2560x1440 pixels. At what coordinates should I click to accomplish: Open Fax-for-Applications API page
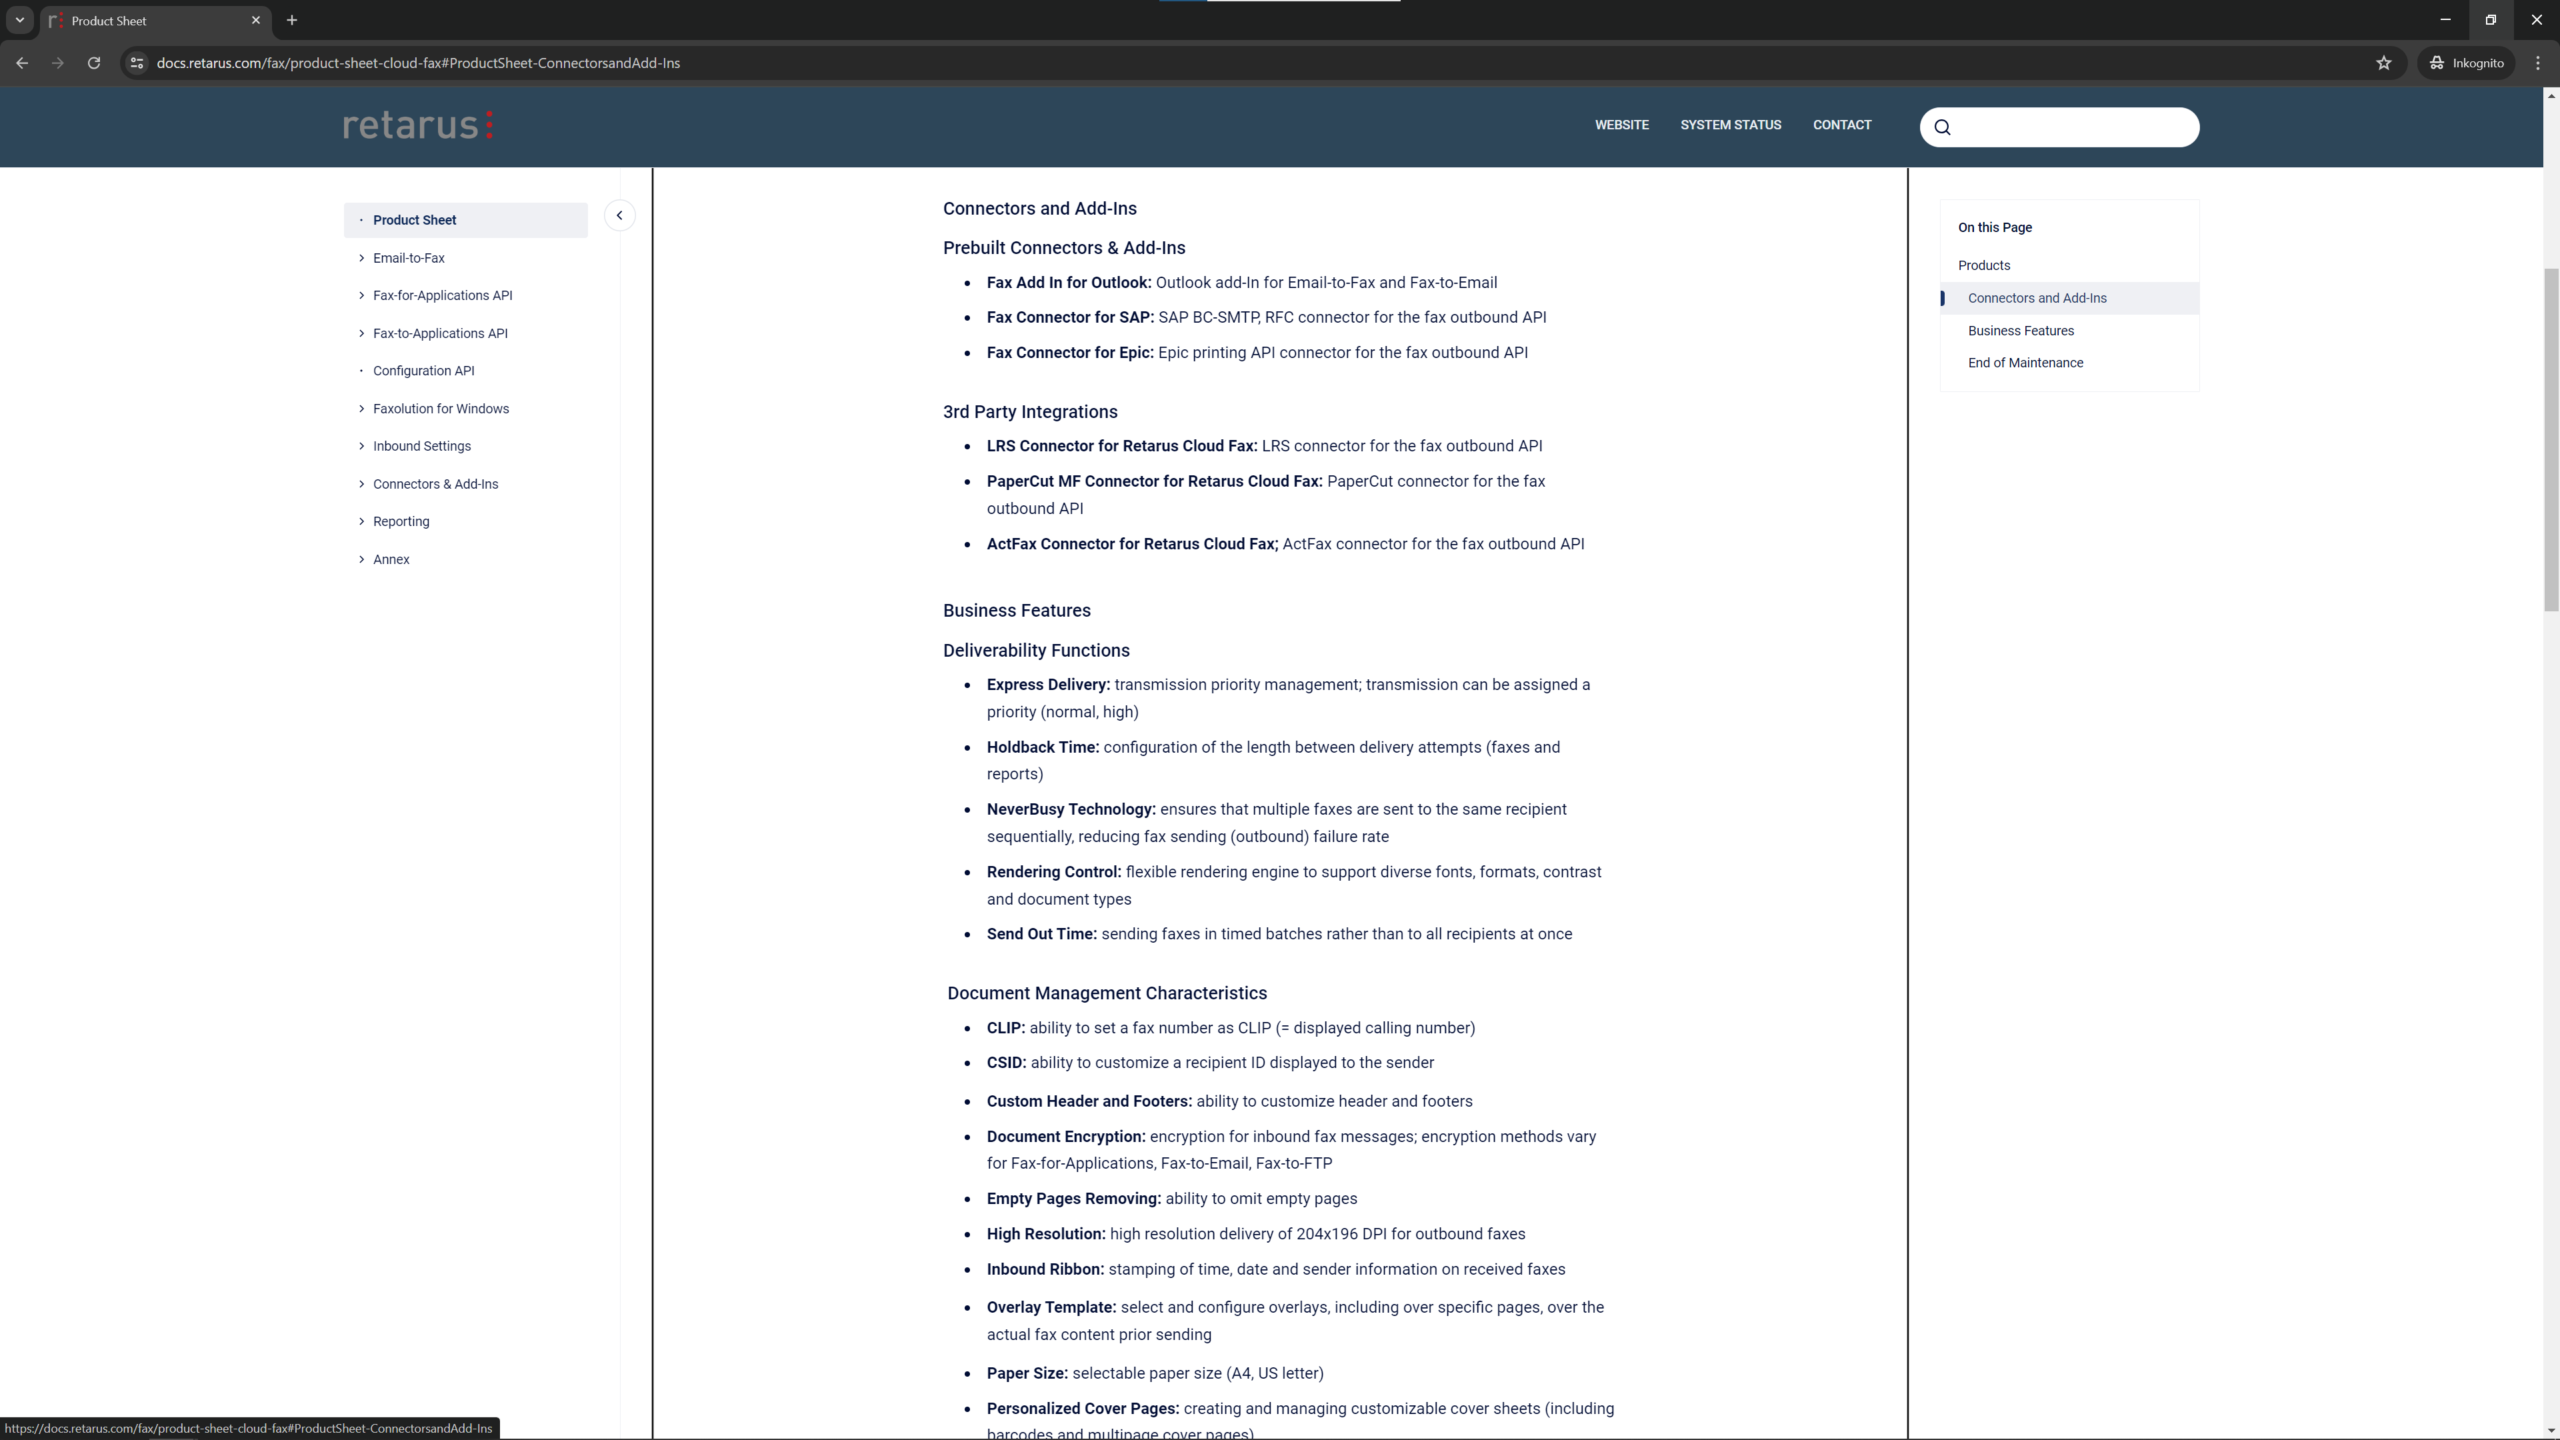[442, 295]
